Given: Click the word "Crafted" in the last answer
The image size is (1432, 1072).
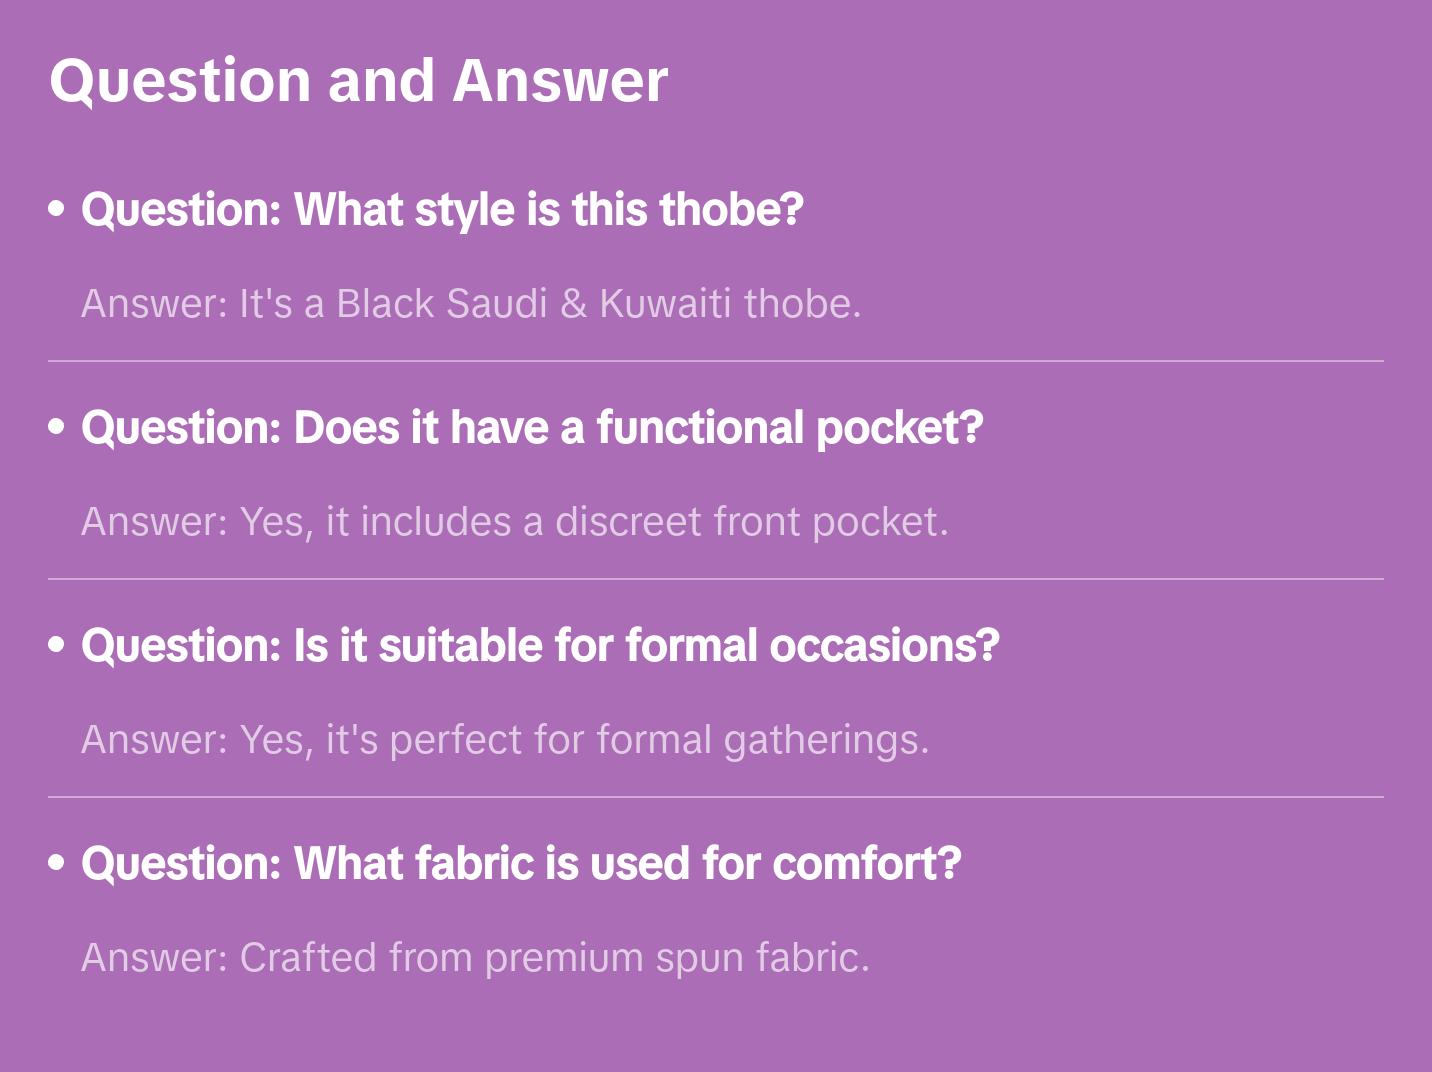Looking at the screenshot, I should (307, 958).
